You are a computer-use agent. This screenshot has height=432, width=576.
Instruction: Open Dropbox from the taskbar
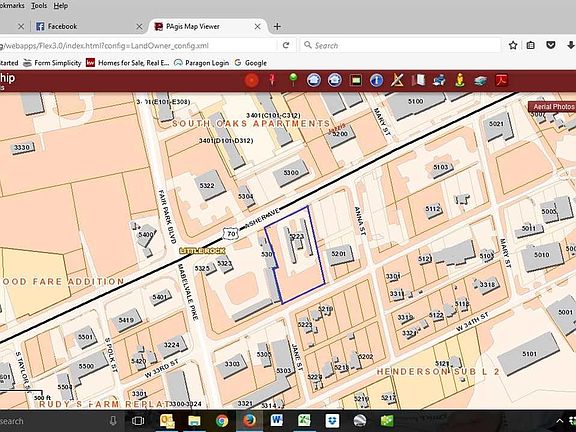[x=332, y=421]
